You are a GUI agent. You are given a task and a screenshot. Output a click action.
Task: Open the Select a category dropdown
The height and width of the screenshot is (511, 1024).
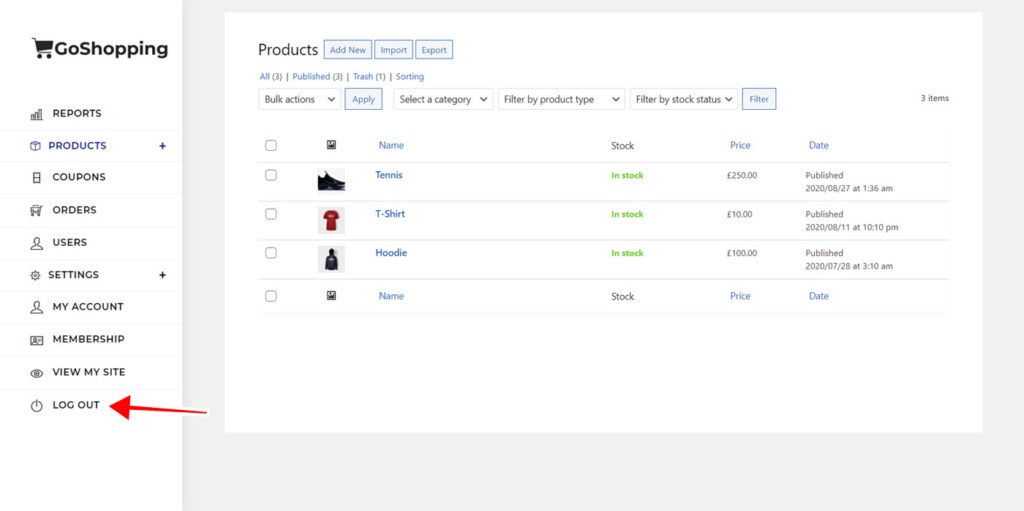[x=443, y=99]
